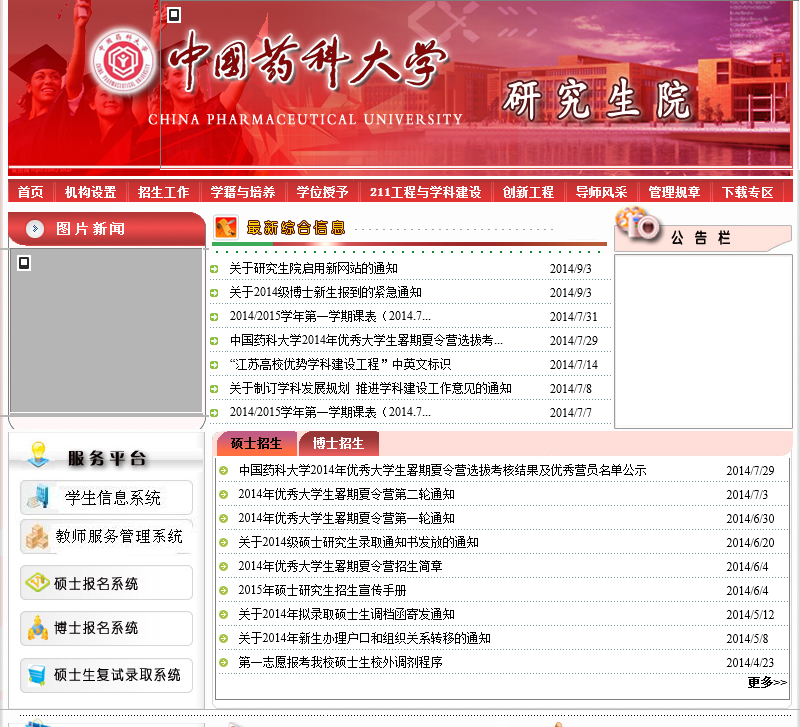The height and width of the screenshot is (727, 800).
Task: Click green bullet beside 关于2014级博士新生报到的紧急通知
Action: (x=214, y=293)
